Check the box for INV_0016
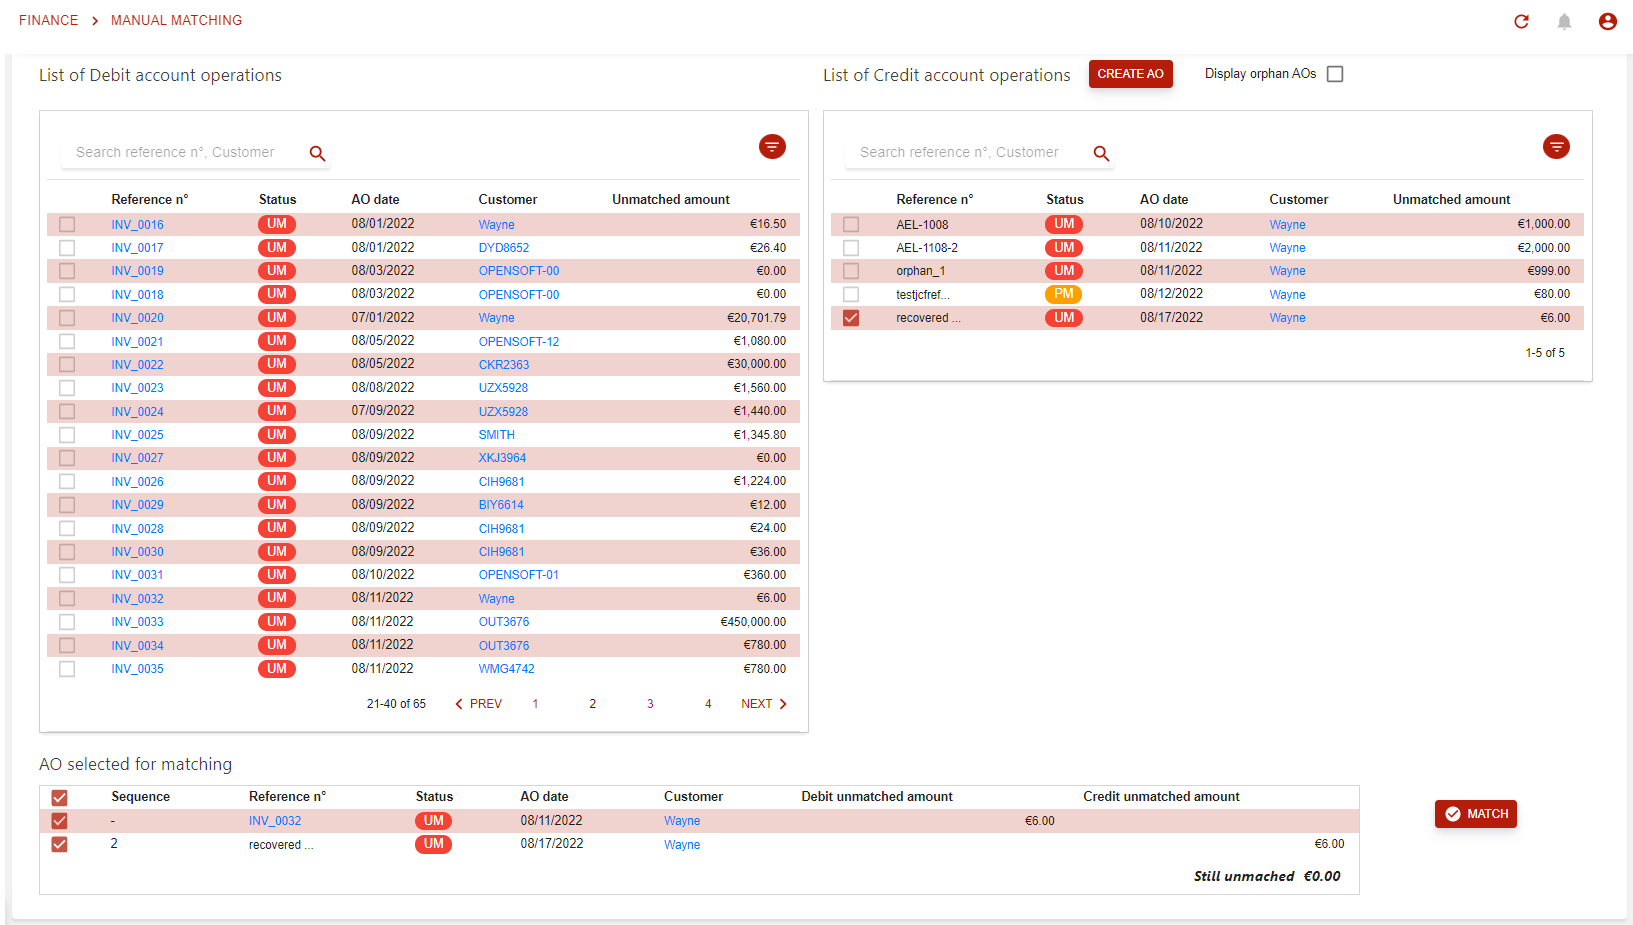Viewport: 1633px width, 925px height. click(x=67, y=225)
